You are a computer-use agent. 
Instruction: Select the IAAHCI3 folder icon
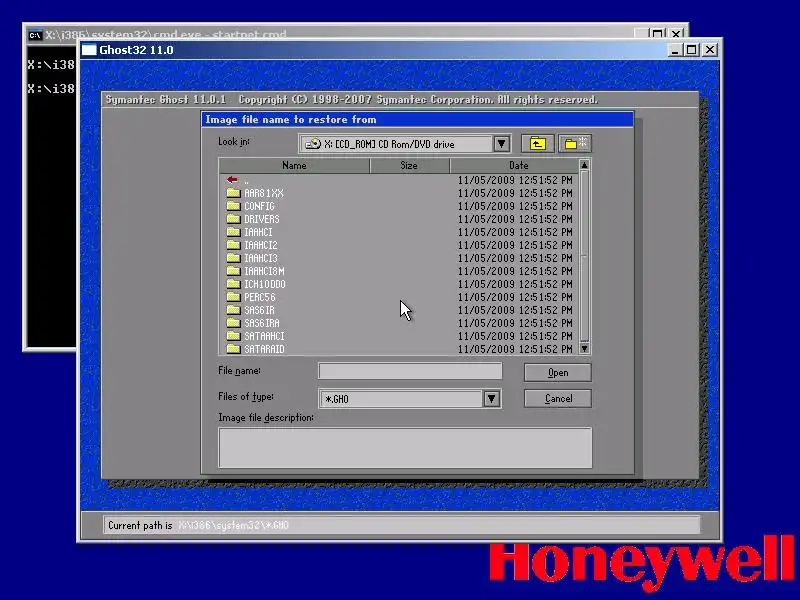(x=233, y=258)
